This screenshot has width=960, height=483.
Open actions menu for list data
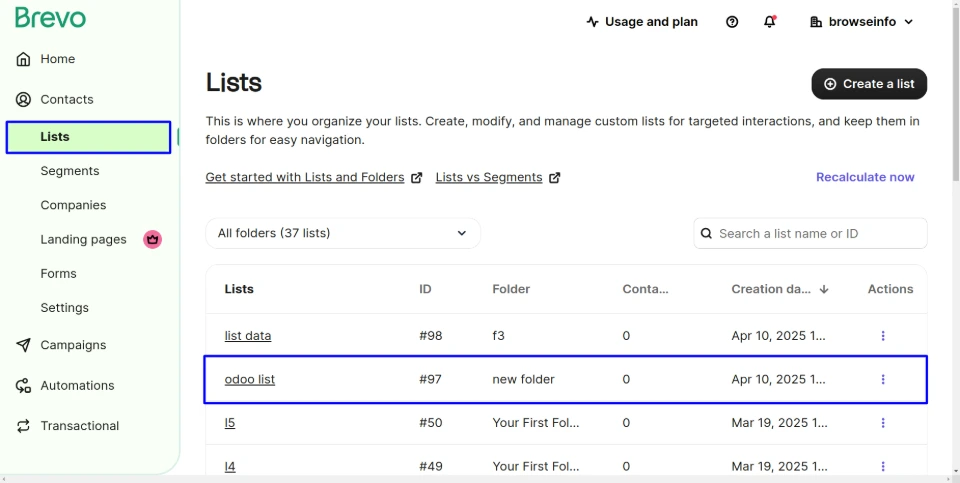coord(883,336)
